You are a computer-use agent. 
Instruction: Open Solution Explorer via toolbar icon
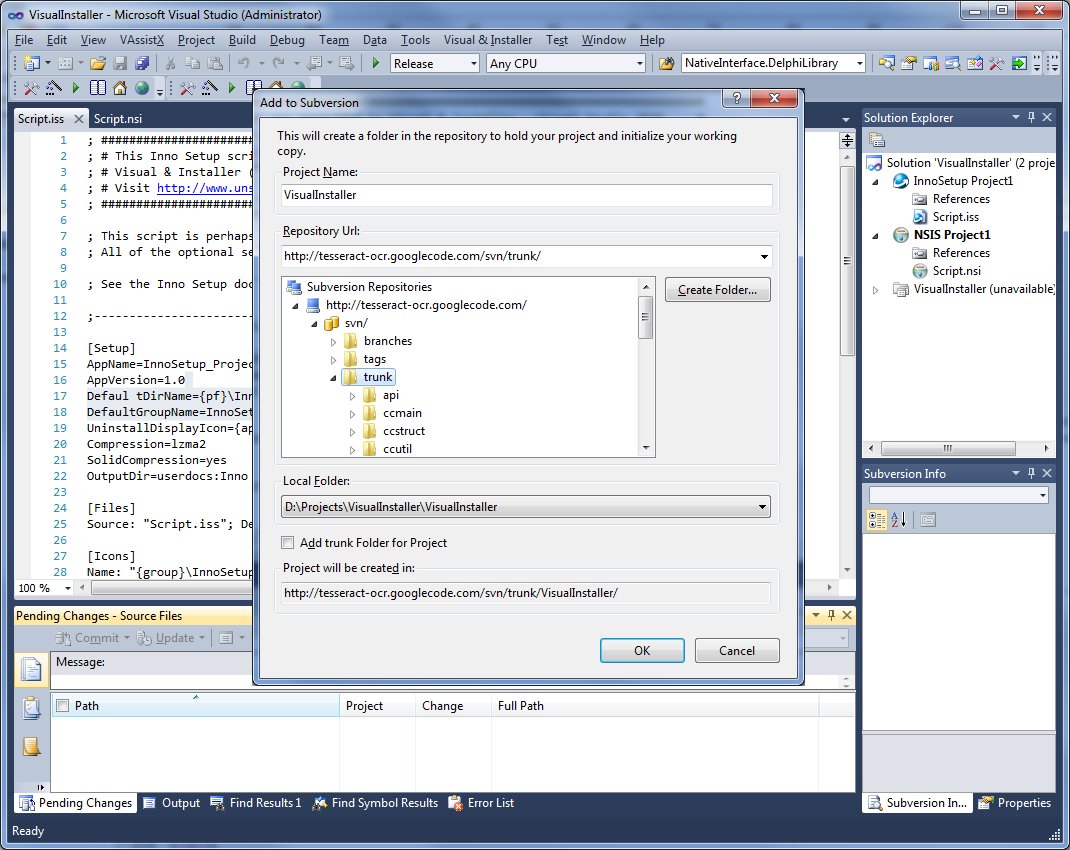(x=886, y=63)
